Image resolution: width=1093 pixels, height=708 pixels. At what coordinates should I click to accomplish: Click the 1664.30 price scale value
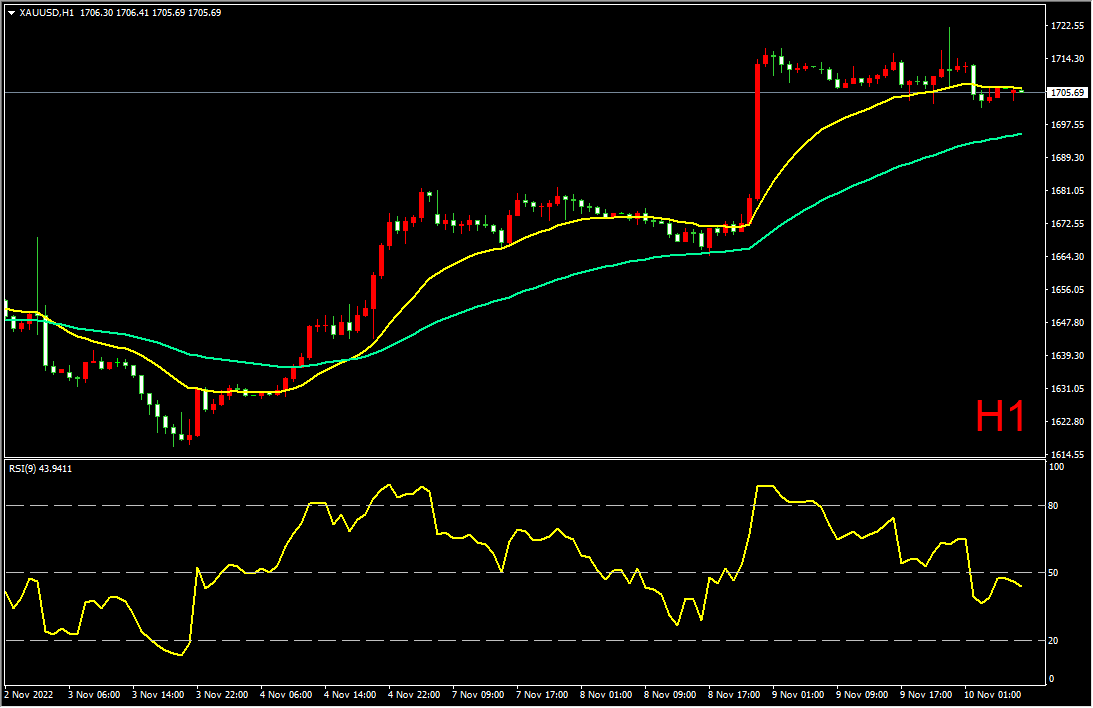point(1067,256)
